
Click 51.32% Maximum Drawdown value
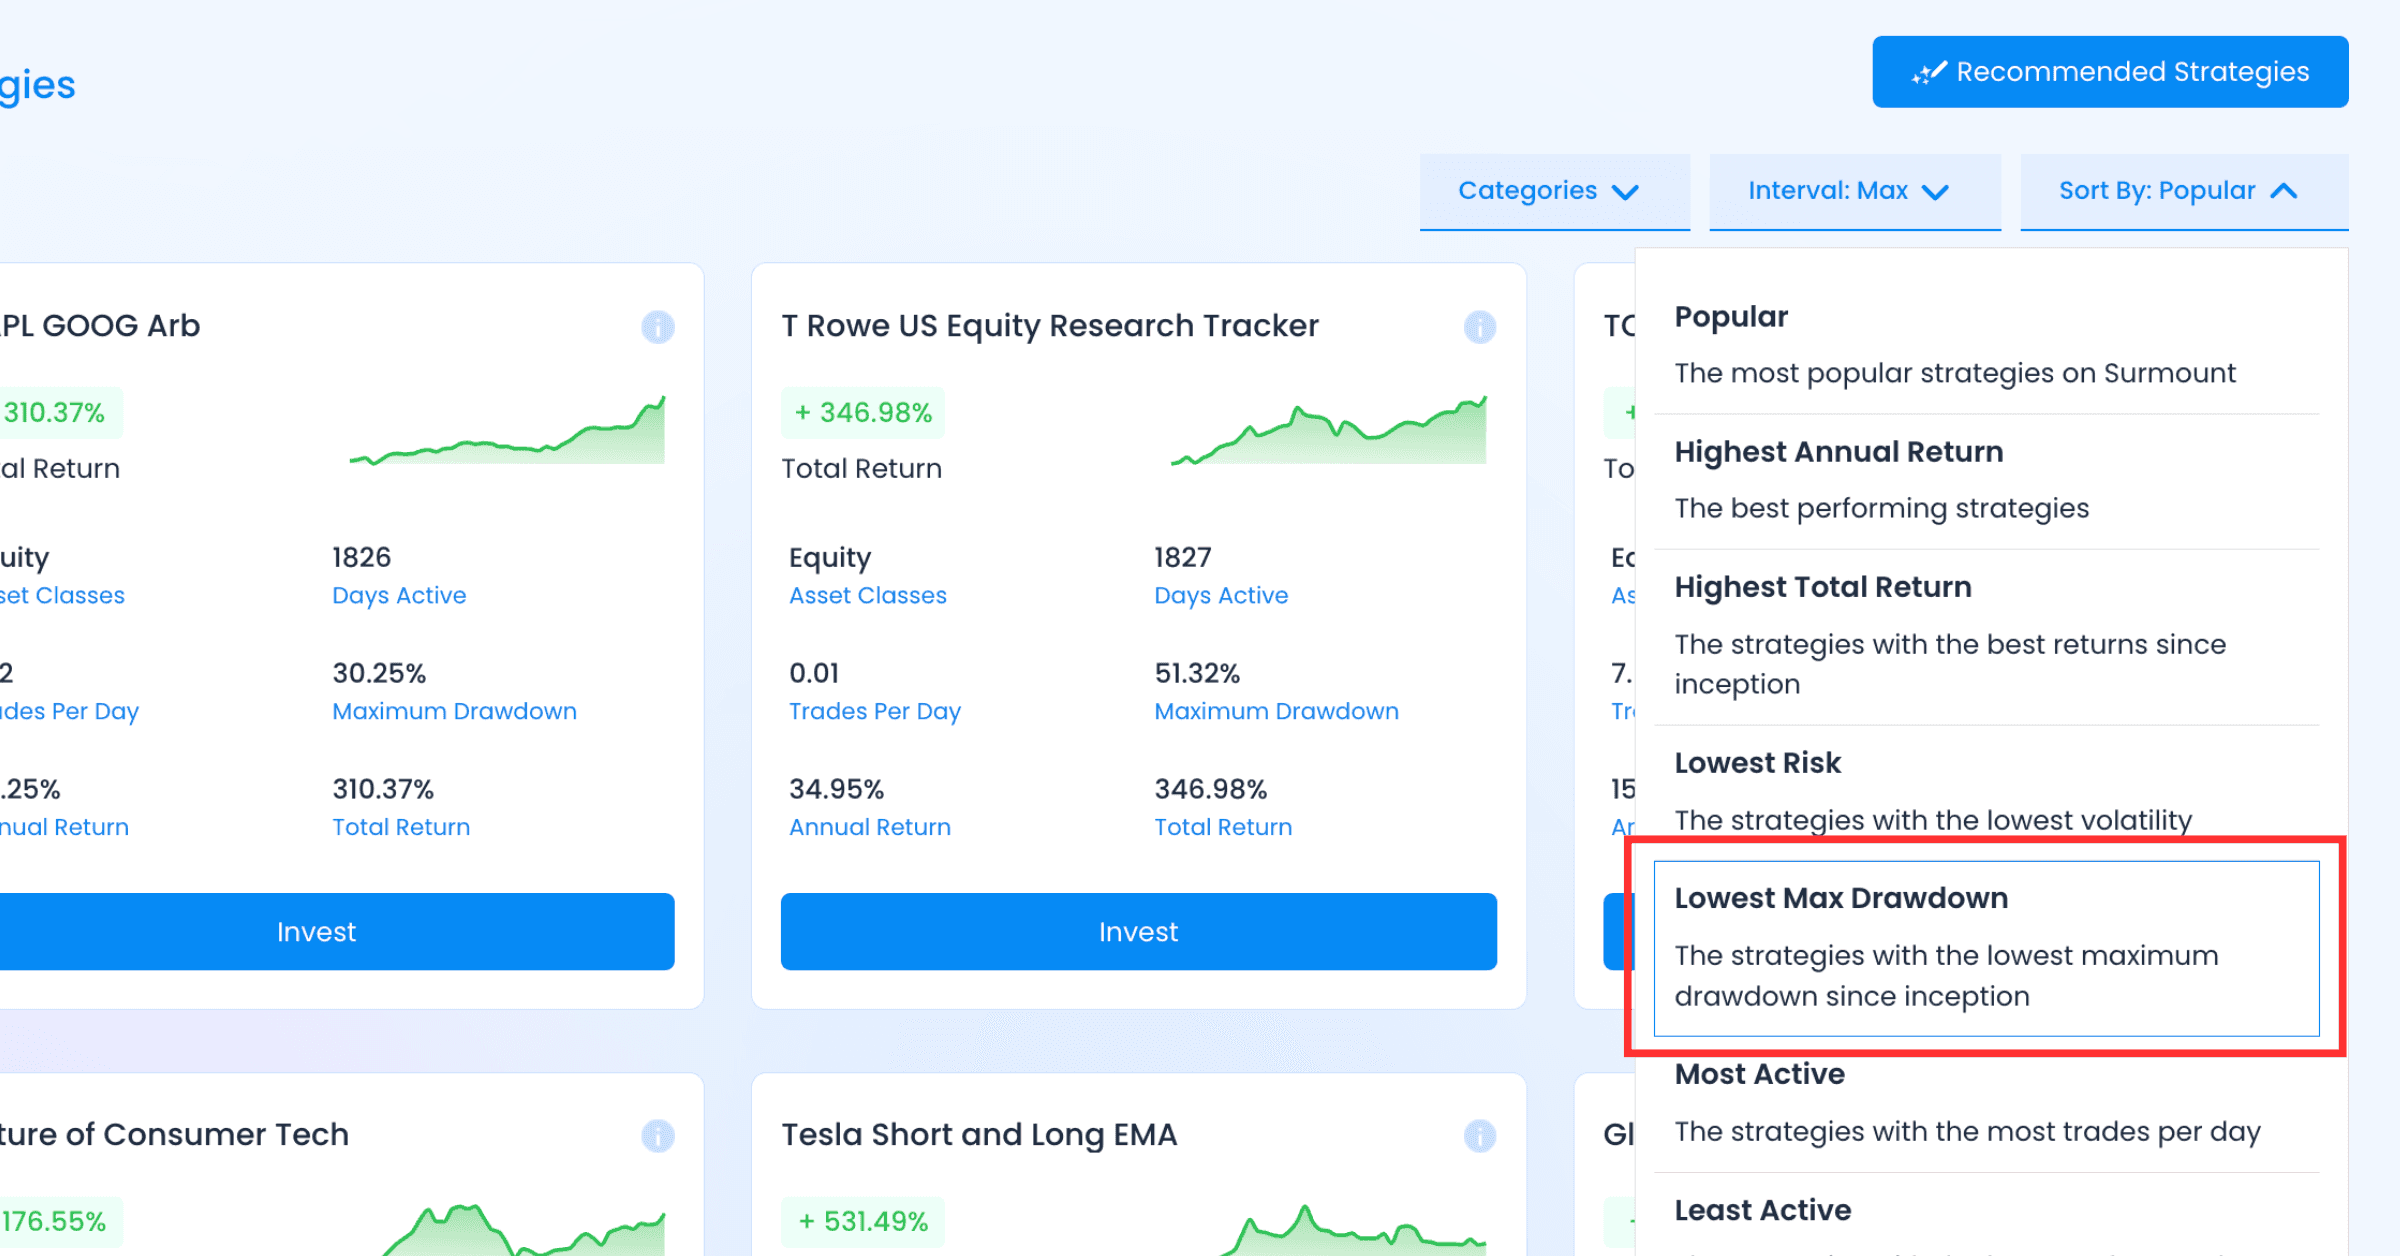pos(1197,674)
